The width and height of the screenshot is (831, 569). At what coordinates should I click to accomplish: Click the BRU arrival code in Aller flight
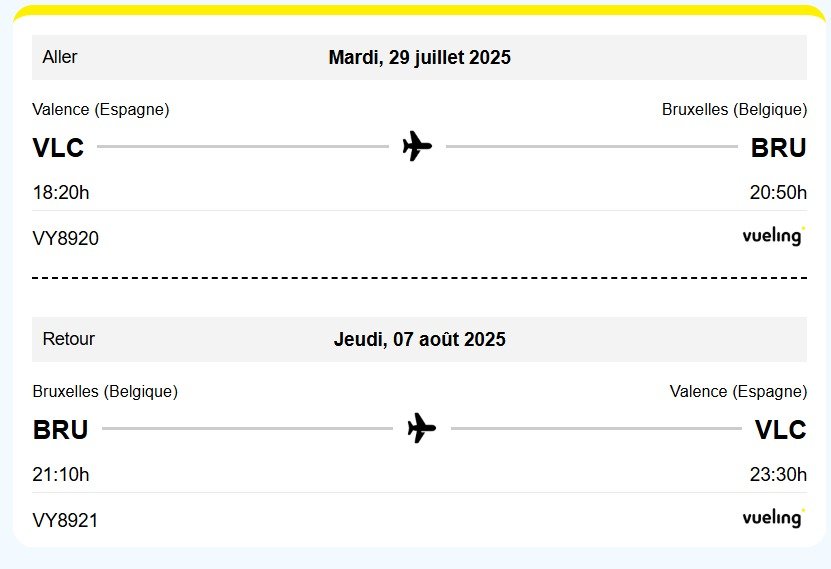click(778, 148)
